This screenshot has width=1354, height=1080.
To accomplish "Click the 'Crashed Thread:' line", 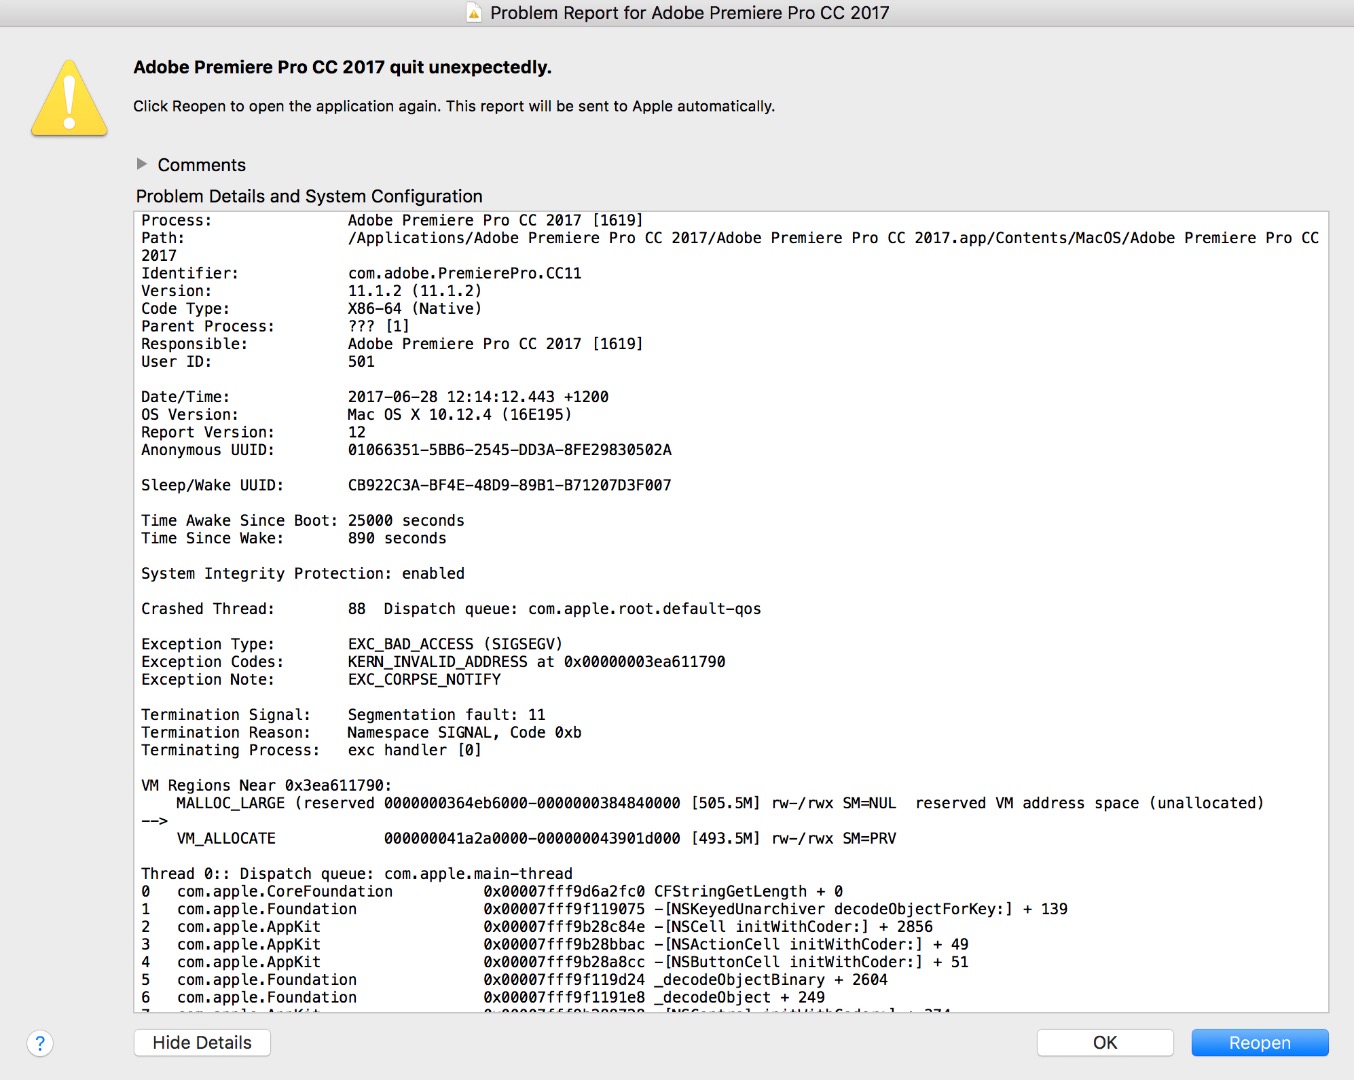I will [451, 609].
